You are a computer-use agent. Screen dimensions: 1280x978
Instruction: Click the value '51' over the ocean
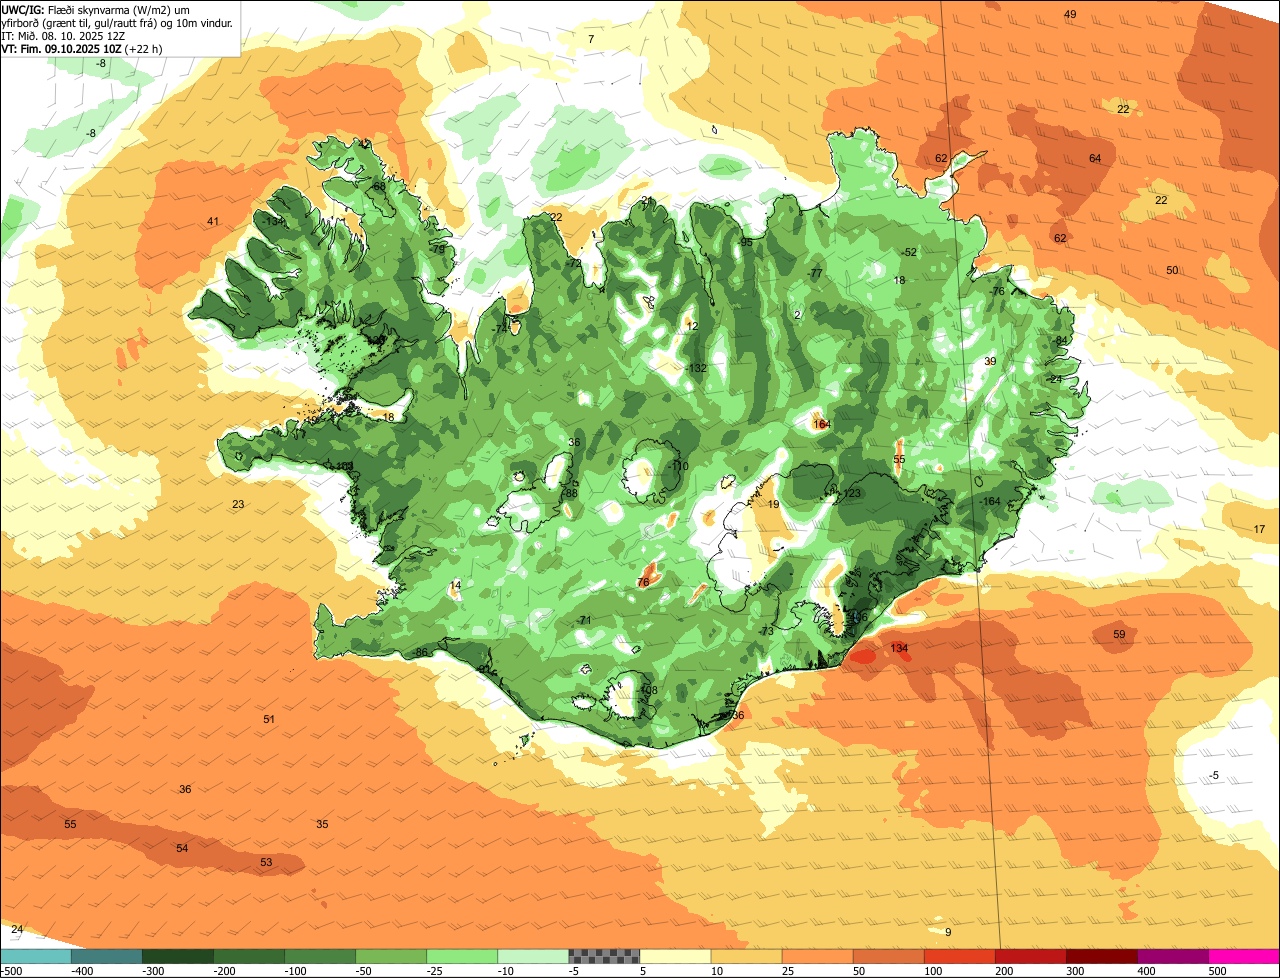269,719
